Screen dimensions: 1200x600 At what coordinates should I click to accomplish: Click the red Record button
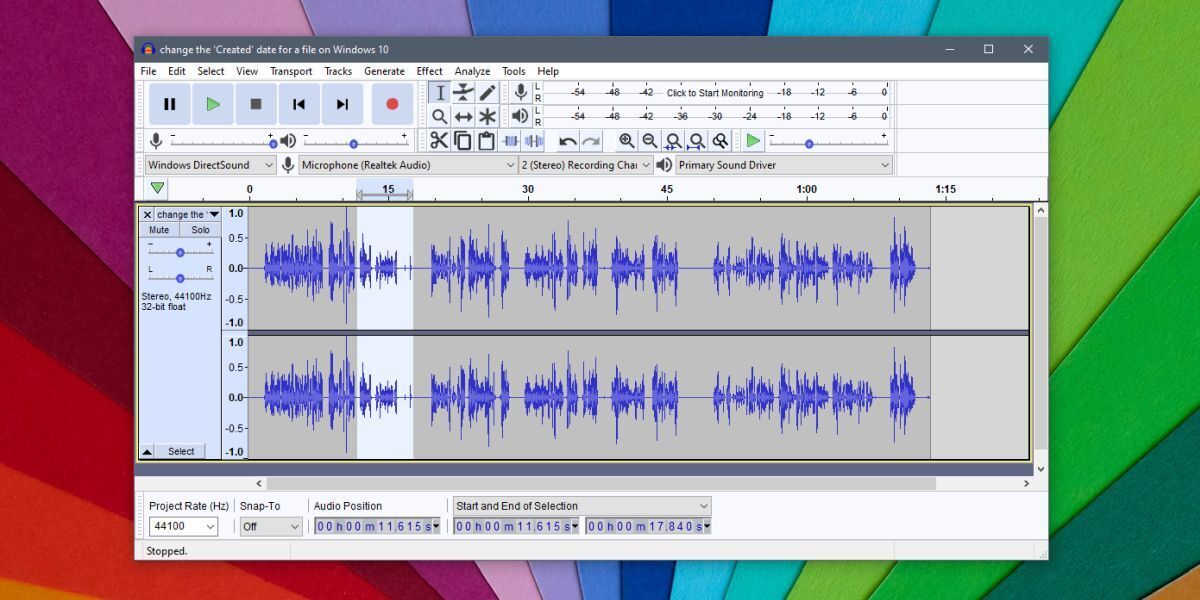[392, 104]
